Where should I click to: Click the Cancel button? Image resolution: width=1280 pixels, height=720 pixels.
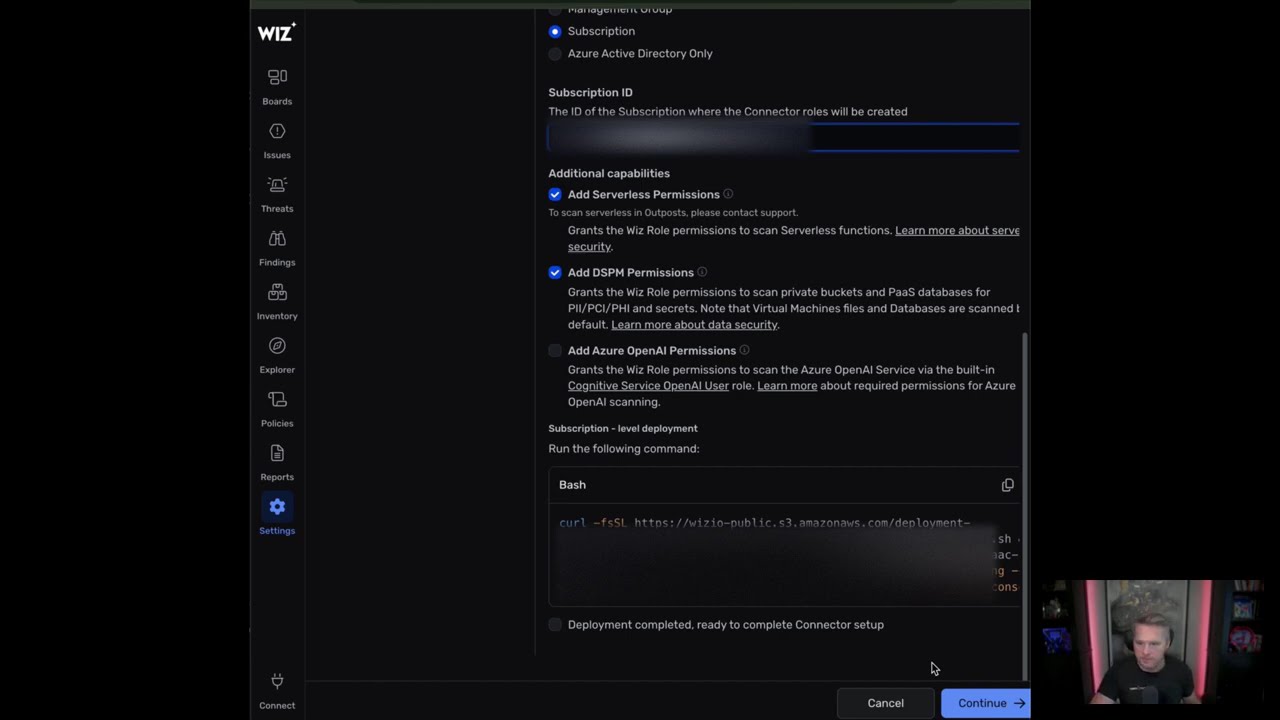point(886,703)
